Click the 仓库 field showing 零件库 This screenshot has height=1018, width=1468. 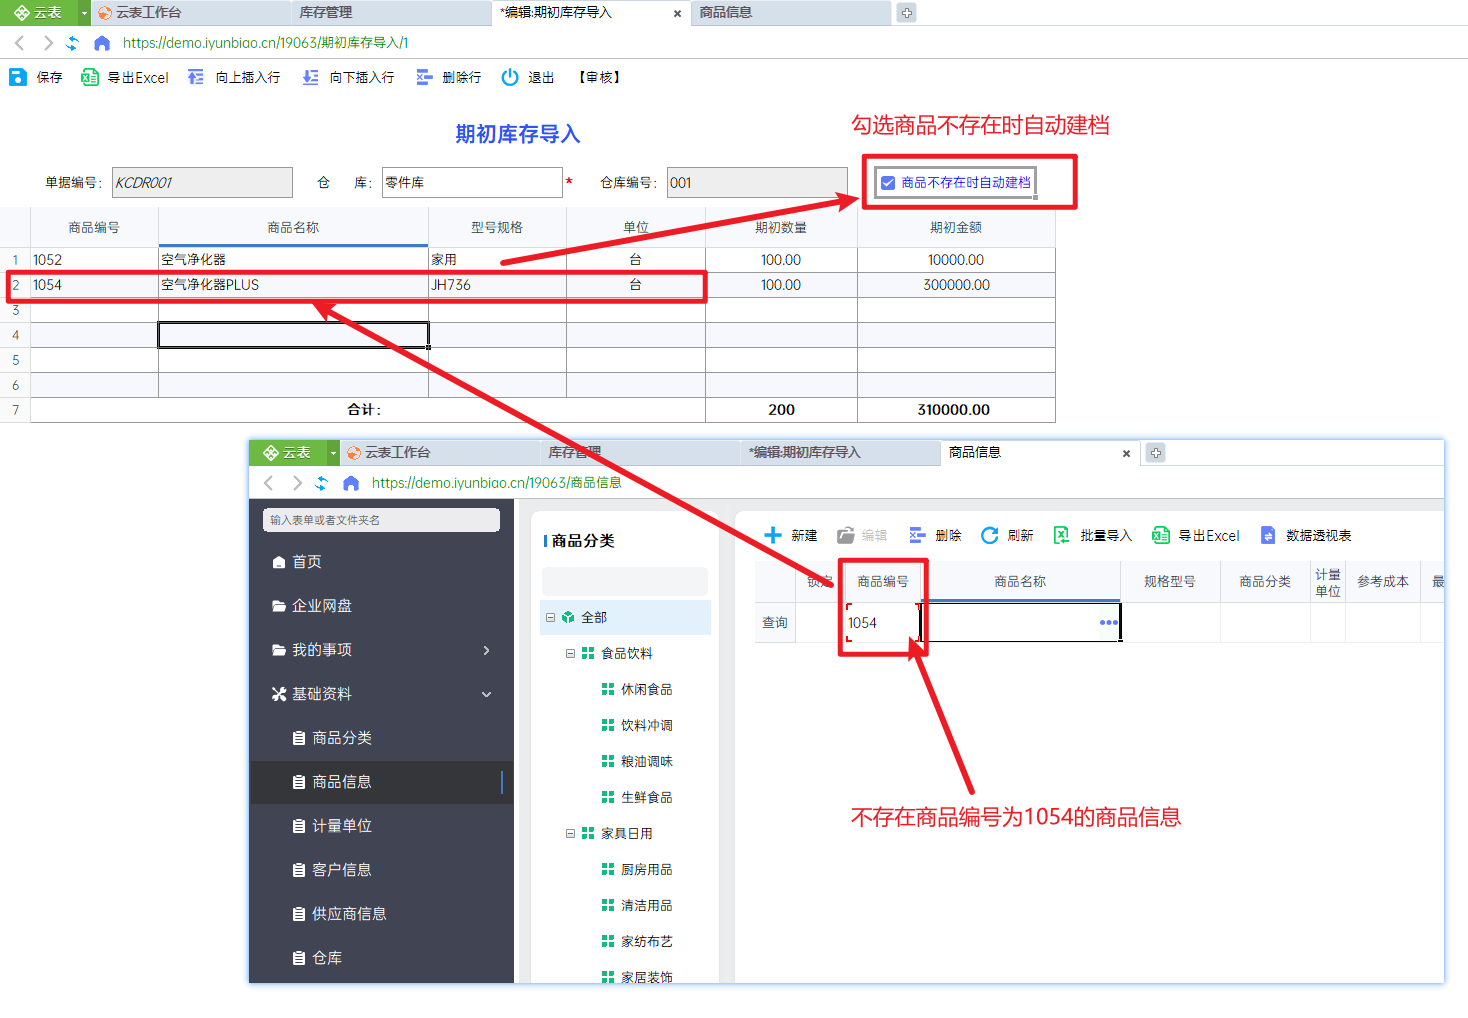[472, 182]
